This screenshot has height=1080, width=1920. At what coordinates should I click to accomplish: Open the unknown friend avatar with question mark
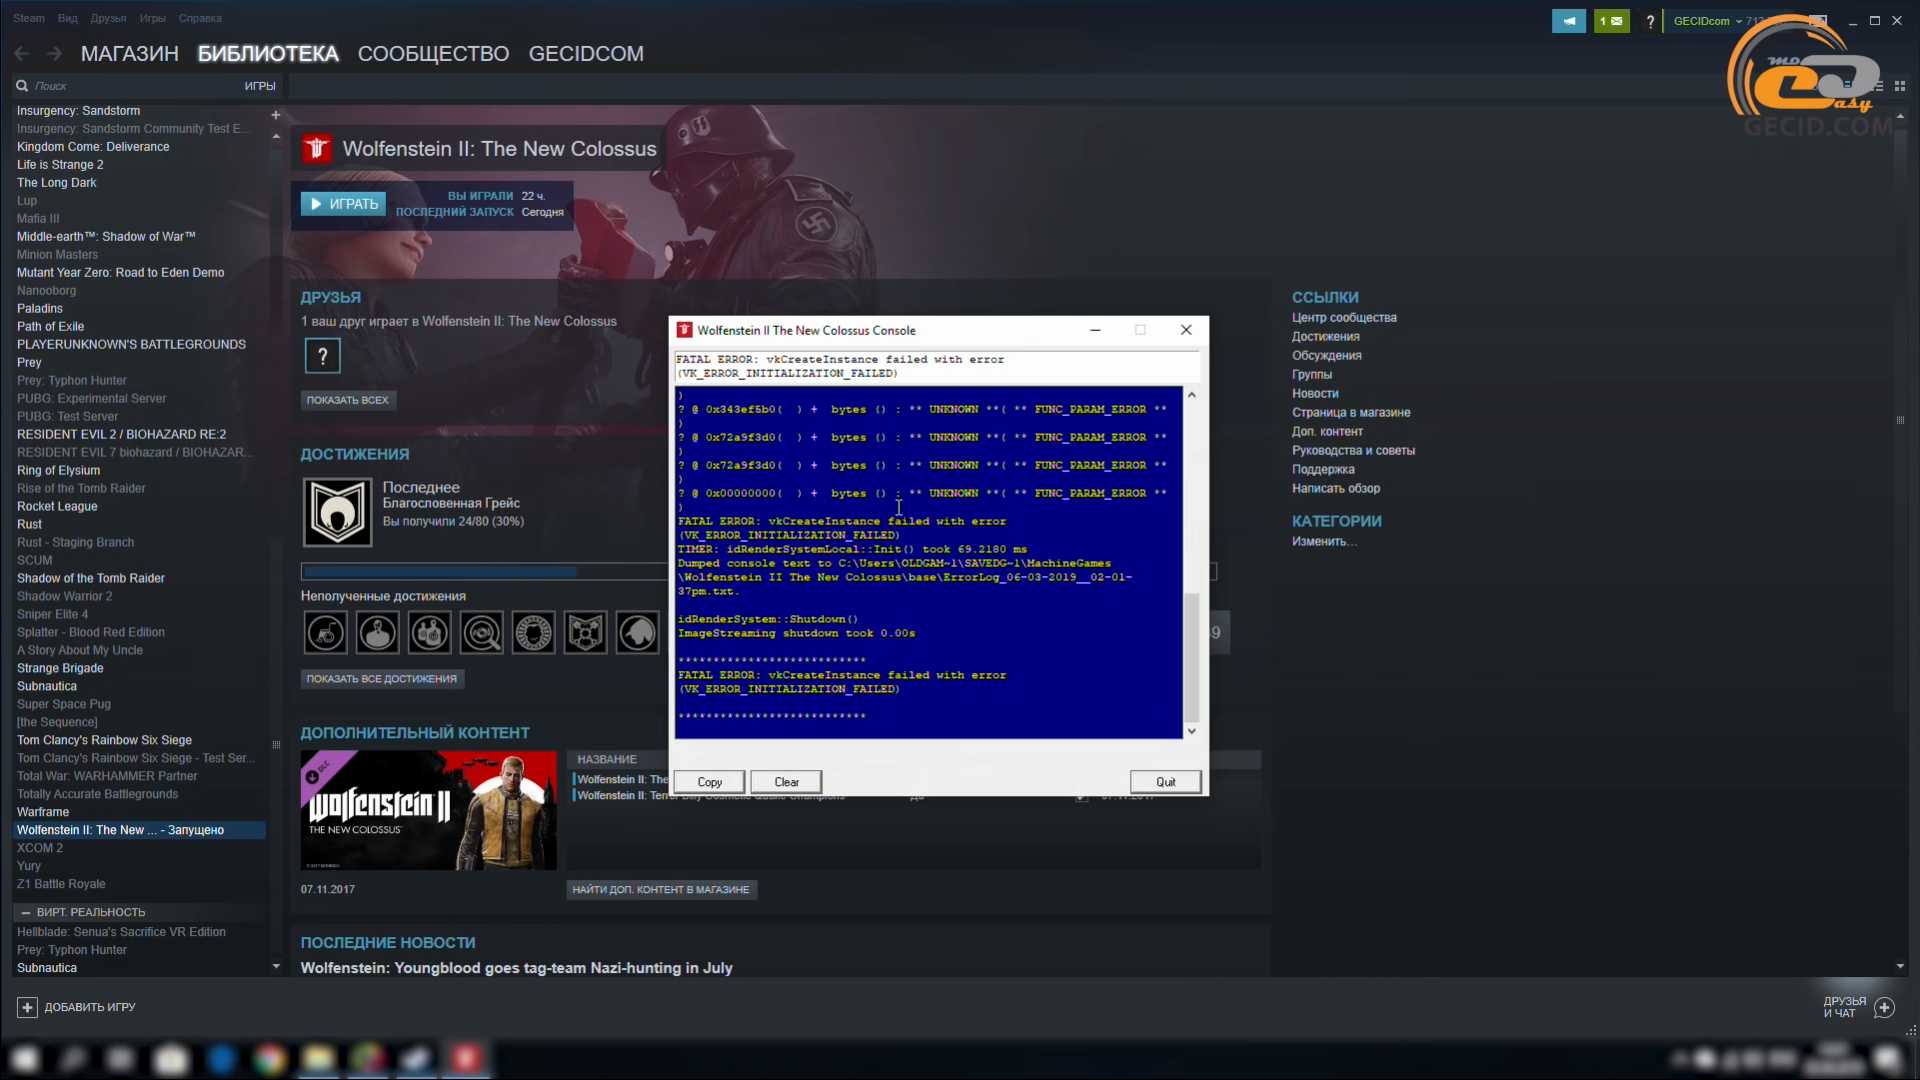click(x=323, y=356)
